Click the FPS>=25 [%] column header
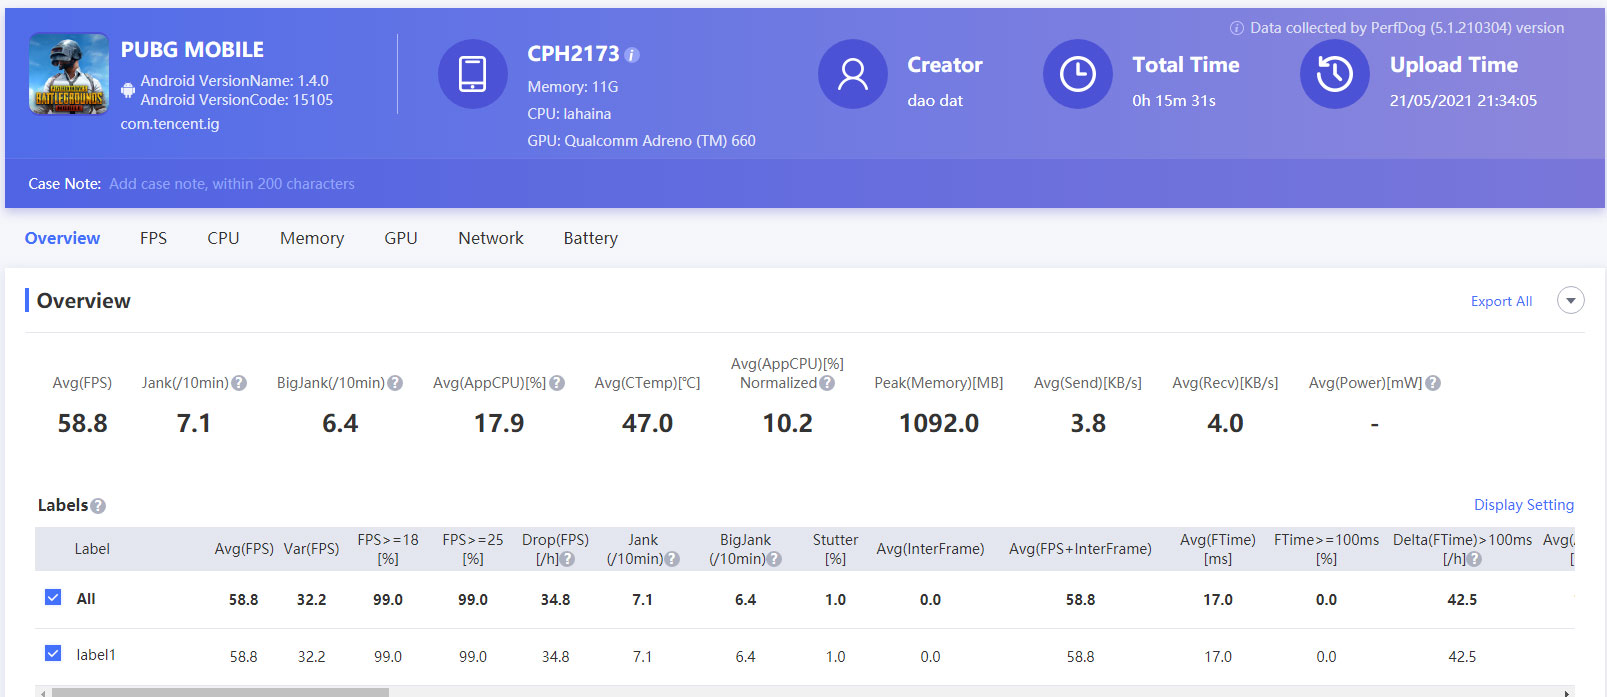 (473, 549)
